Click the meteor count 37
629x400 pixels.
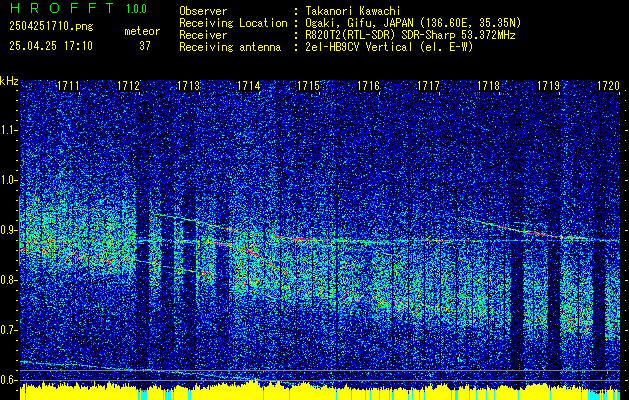click(x=145, y=46)
